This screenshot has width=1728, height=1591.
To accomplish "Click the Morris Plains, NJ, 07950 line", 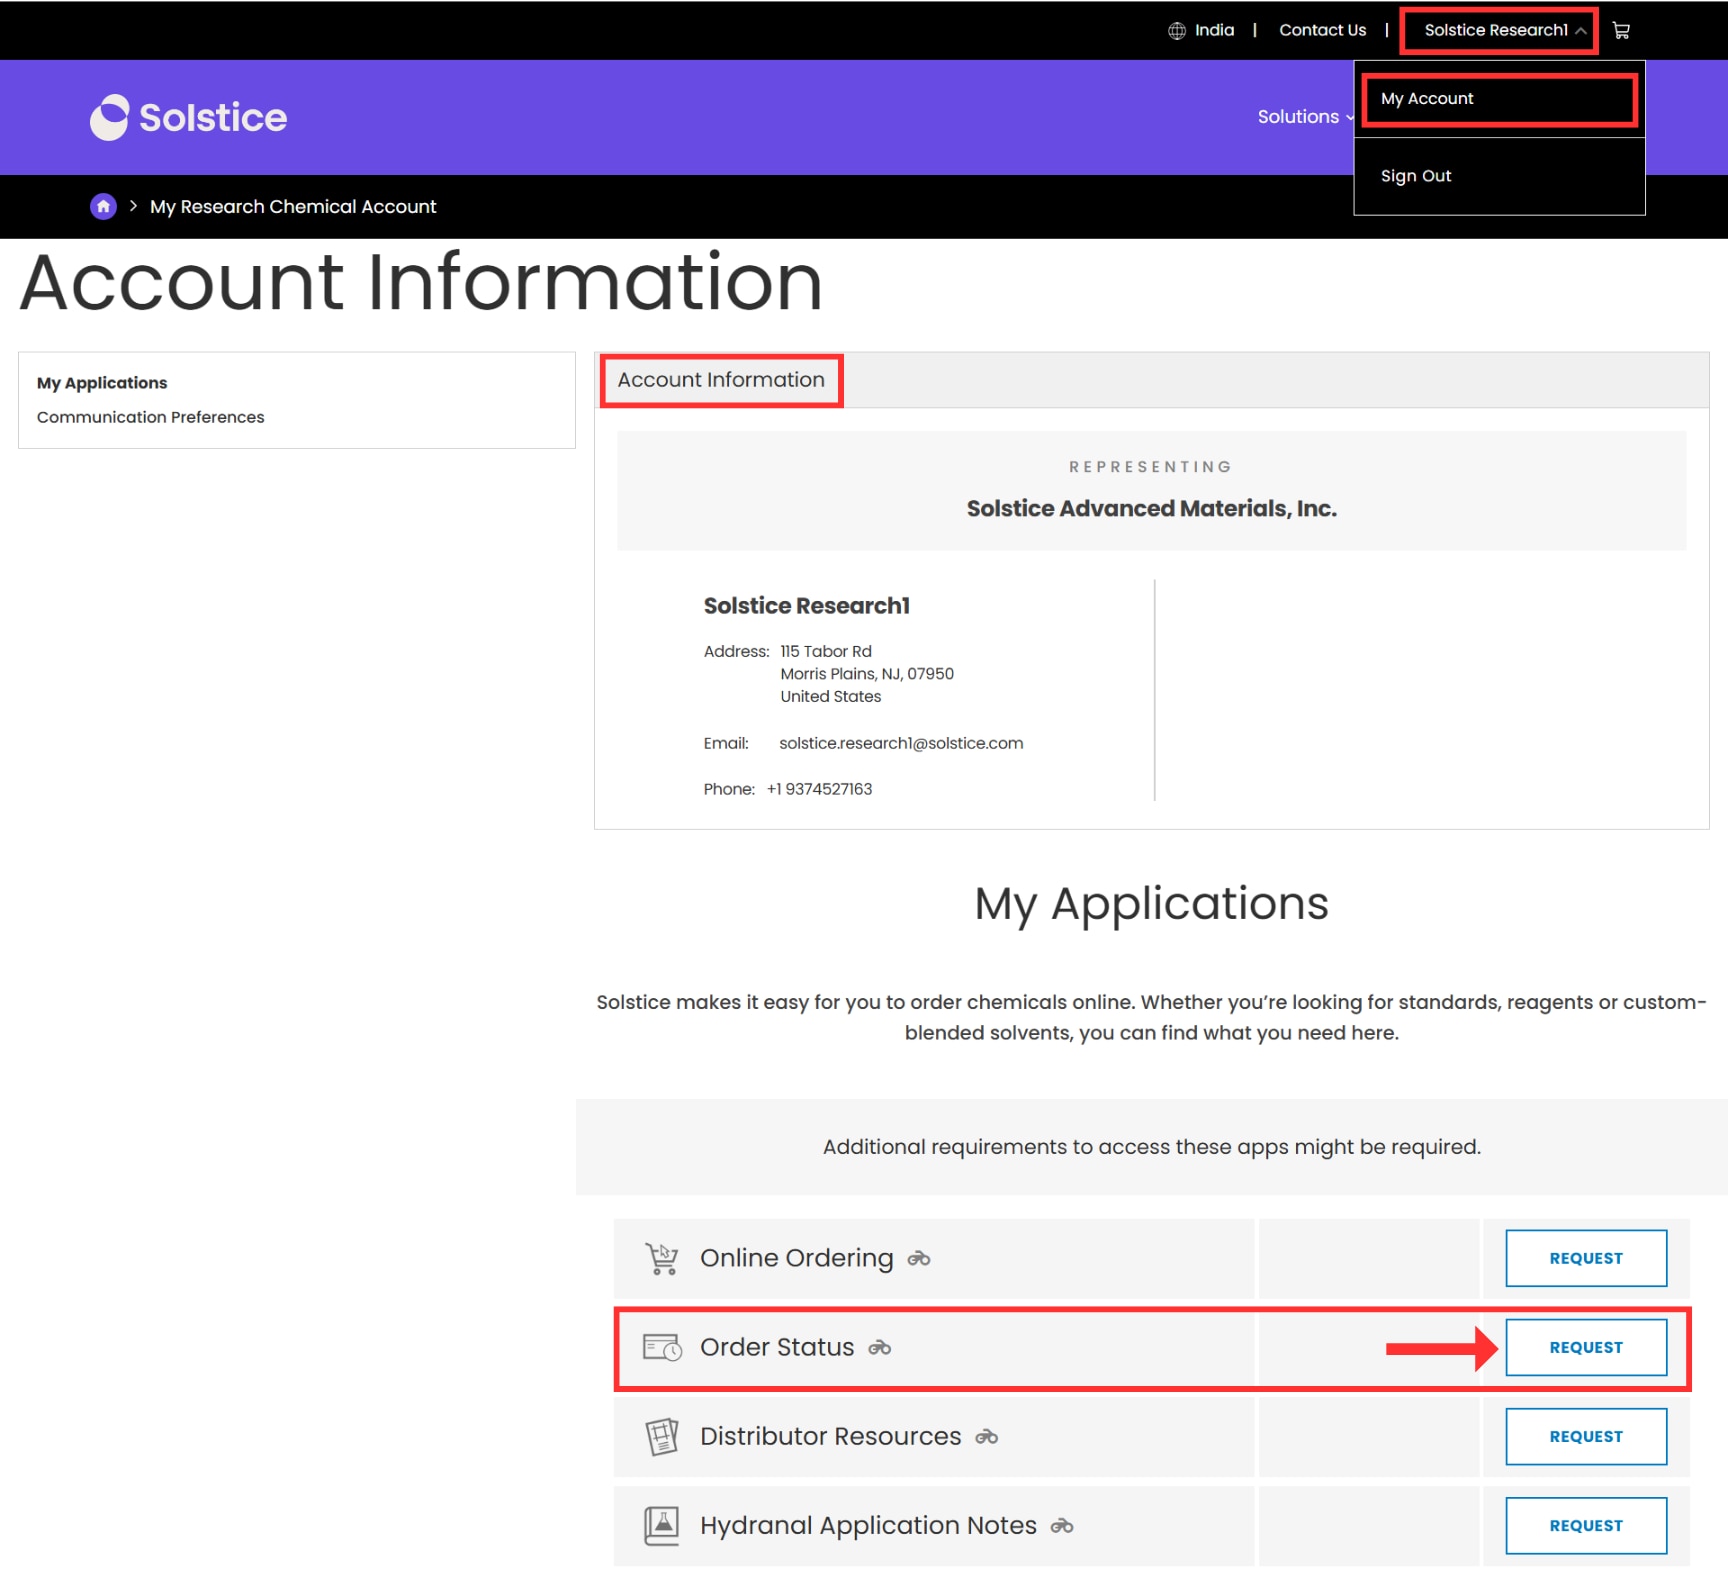I will (x=867, y=674).
